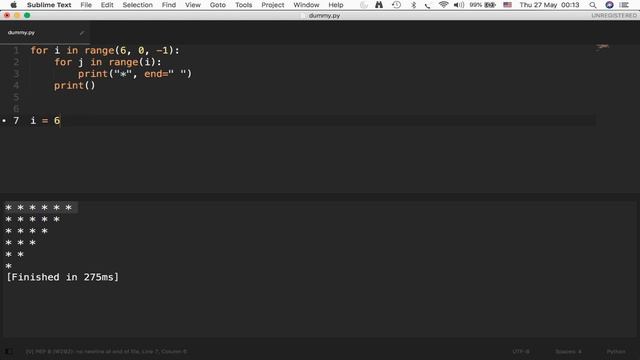The image size is (640, 360).
Task: Click the phone icon in menu bar
Action: 427,5
